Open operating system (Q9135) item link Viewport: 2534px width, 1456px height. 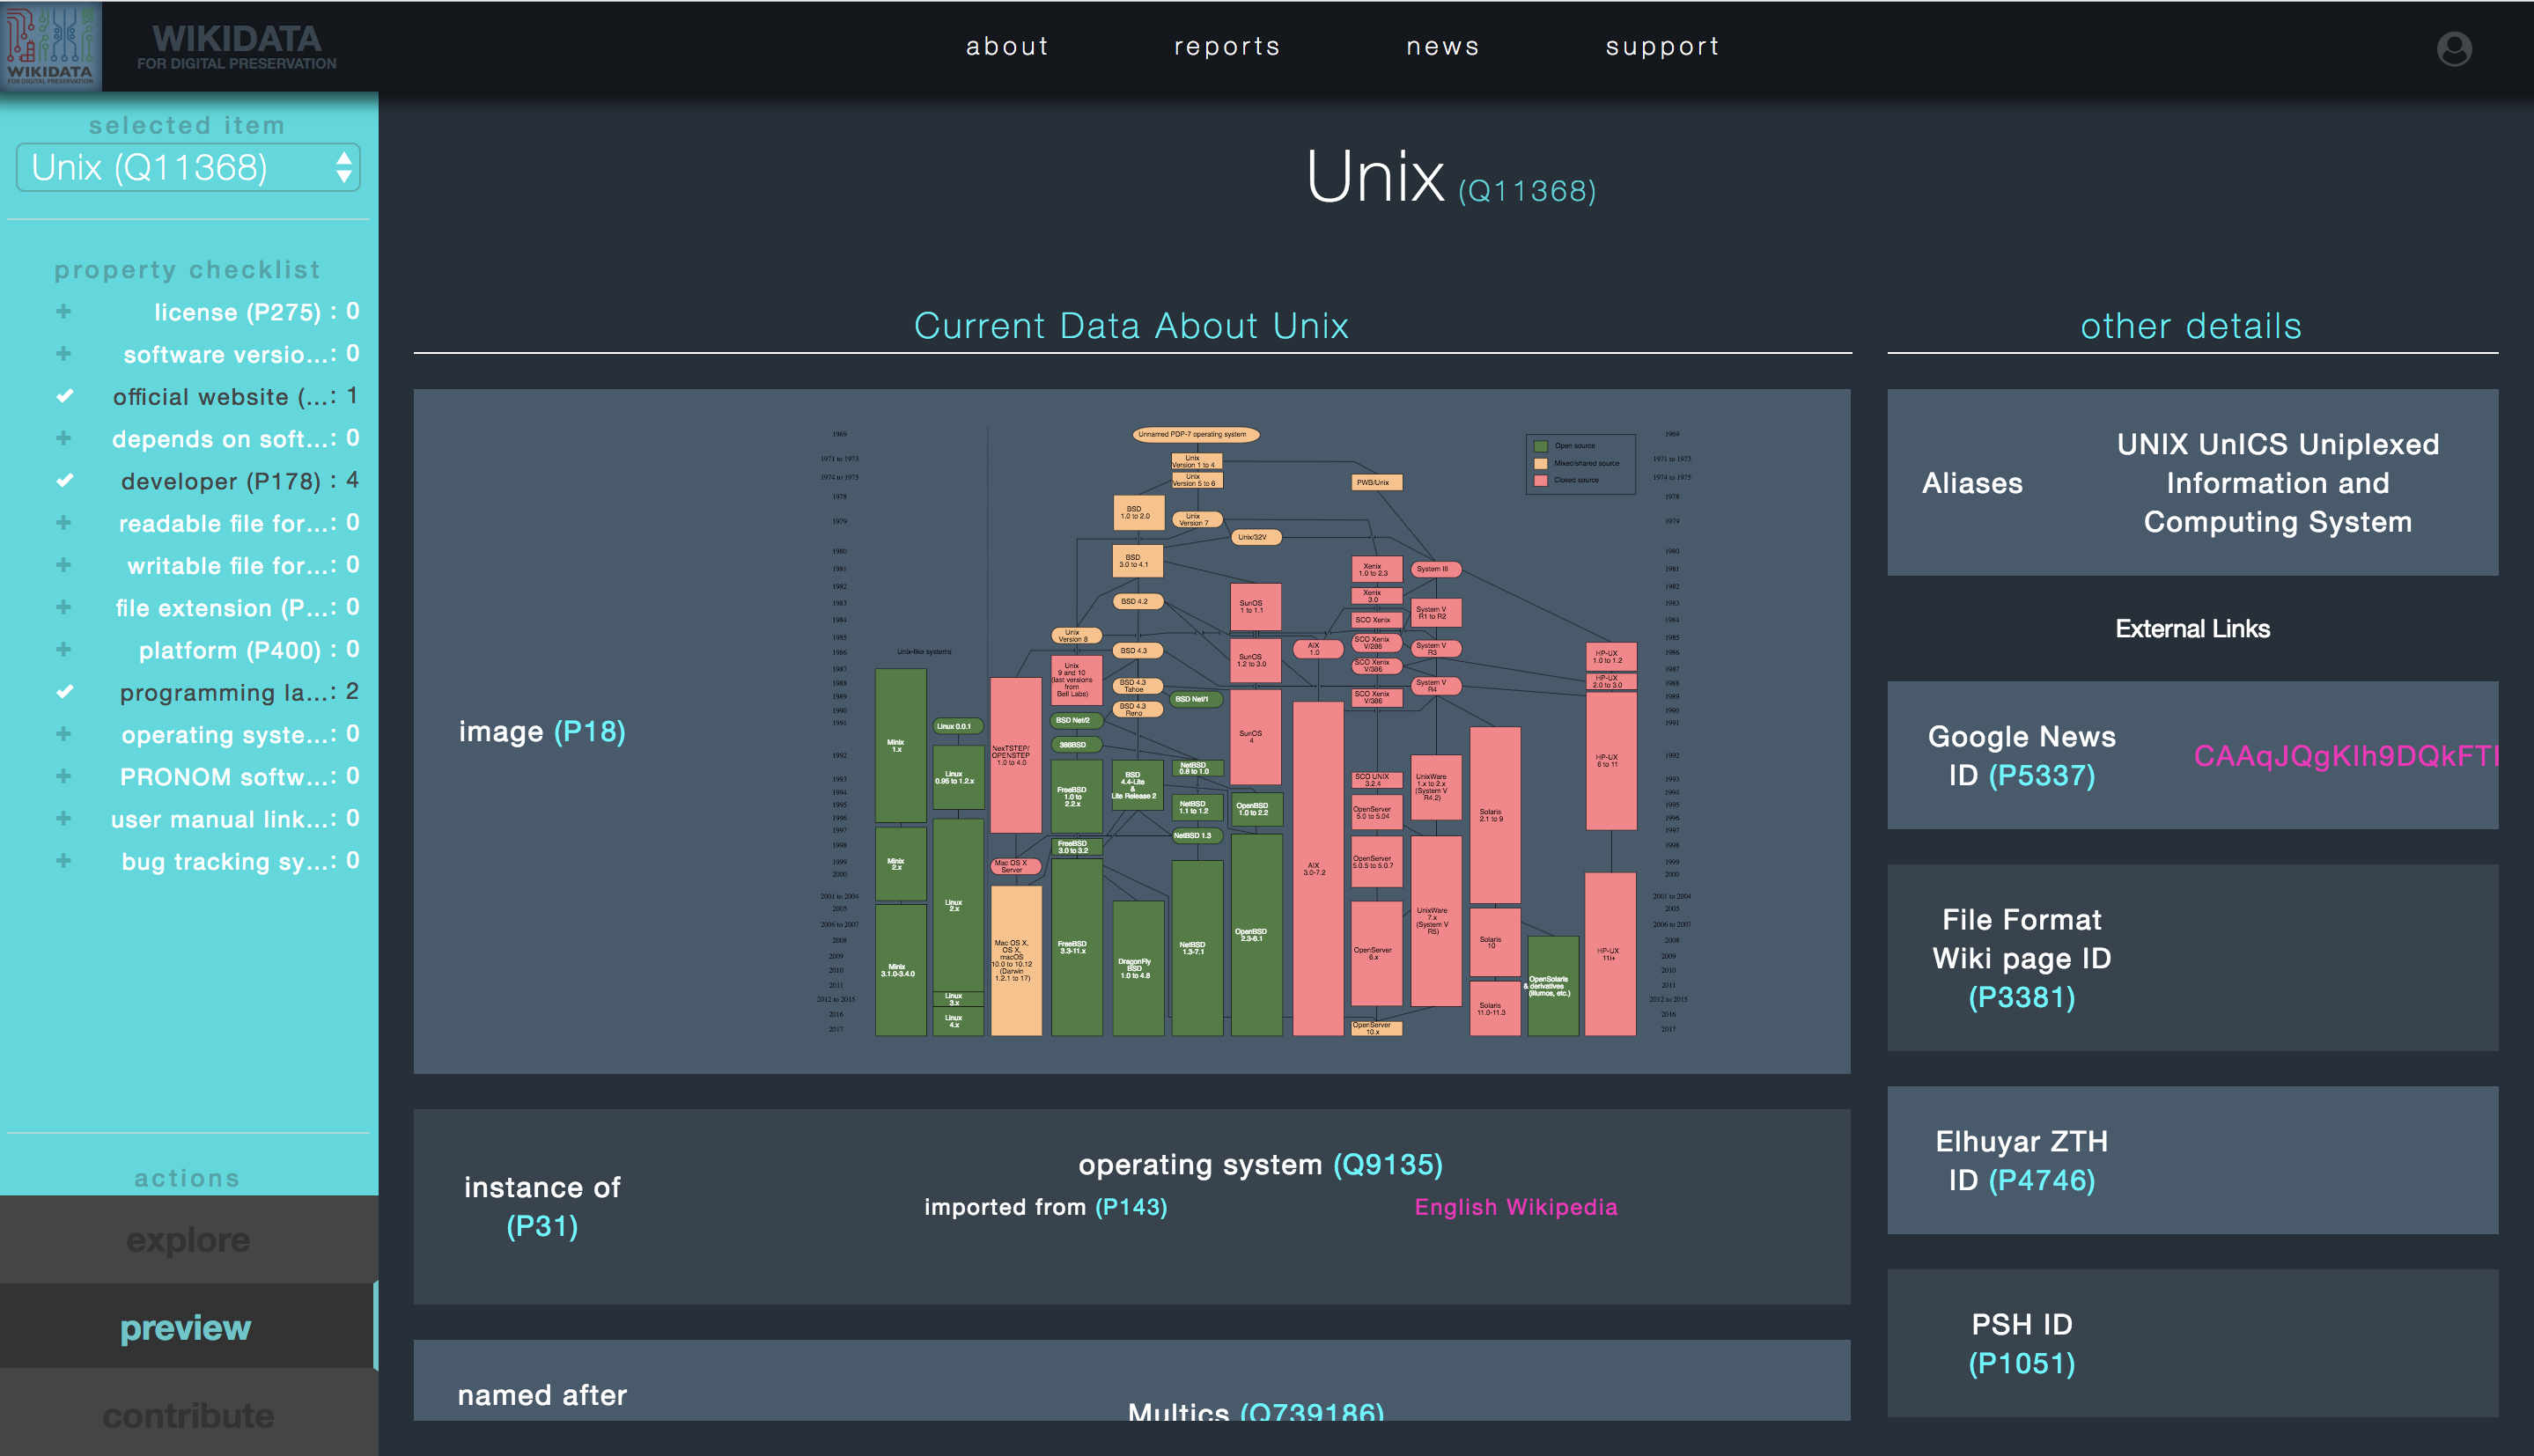[1260, 1164]
